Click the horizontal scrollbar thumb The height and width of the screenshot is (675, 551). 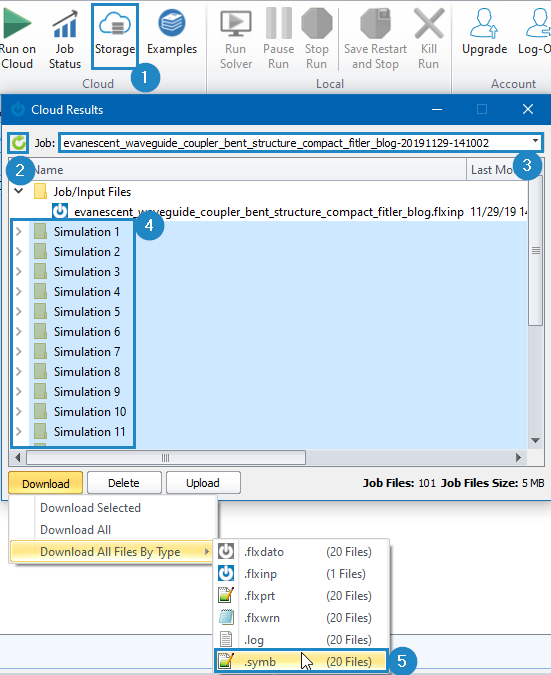coord(166,458)
